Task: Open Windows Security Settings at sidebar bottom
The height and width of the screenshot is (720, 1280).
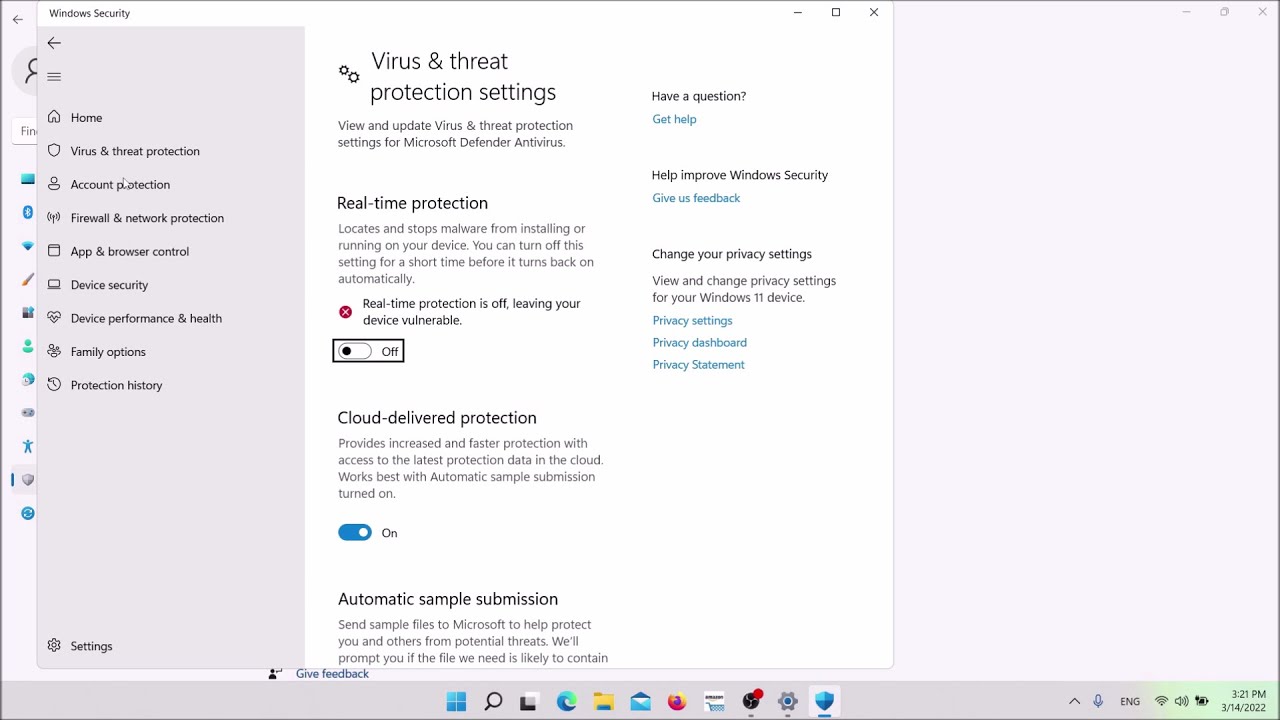Action: pyautogui.click(x=91, y=646)
